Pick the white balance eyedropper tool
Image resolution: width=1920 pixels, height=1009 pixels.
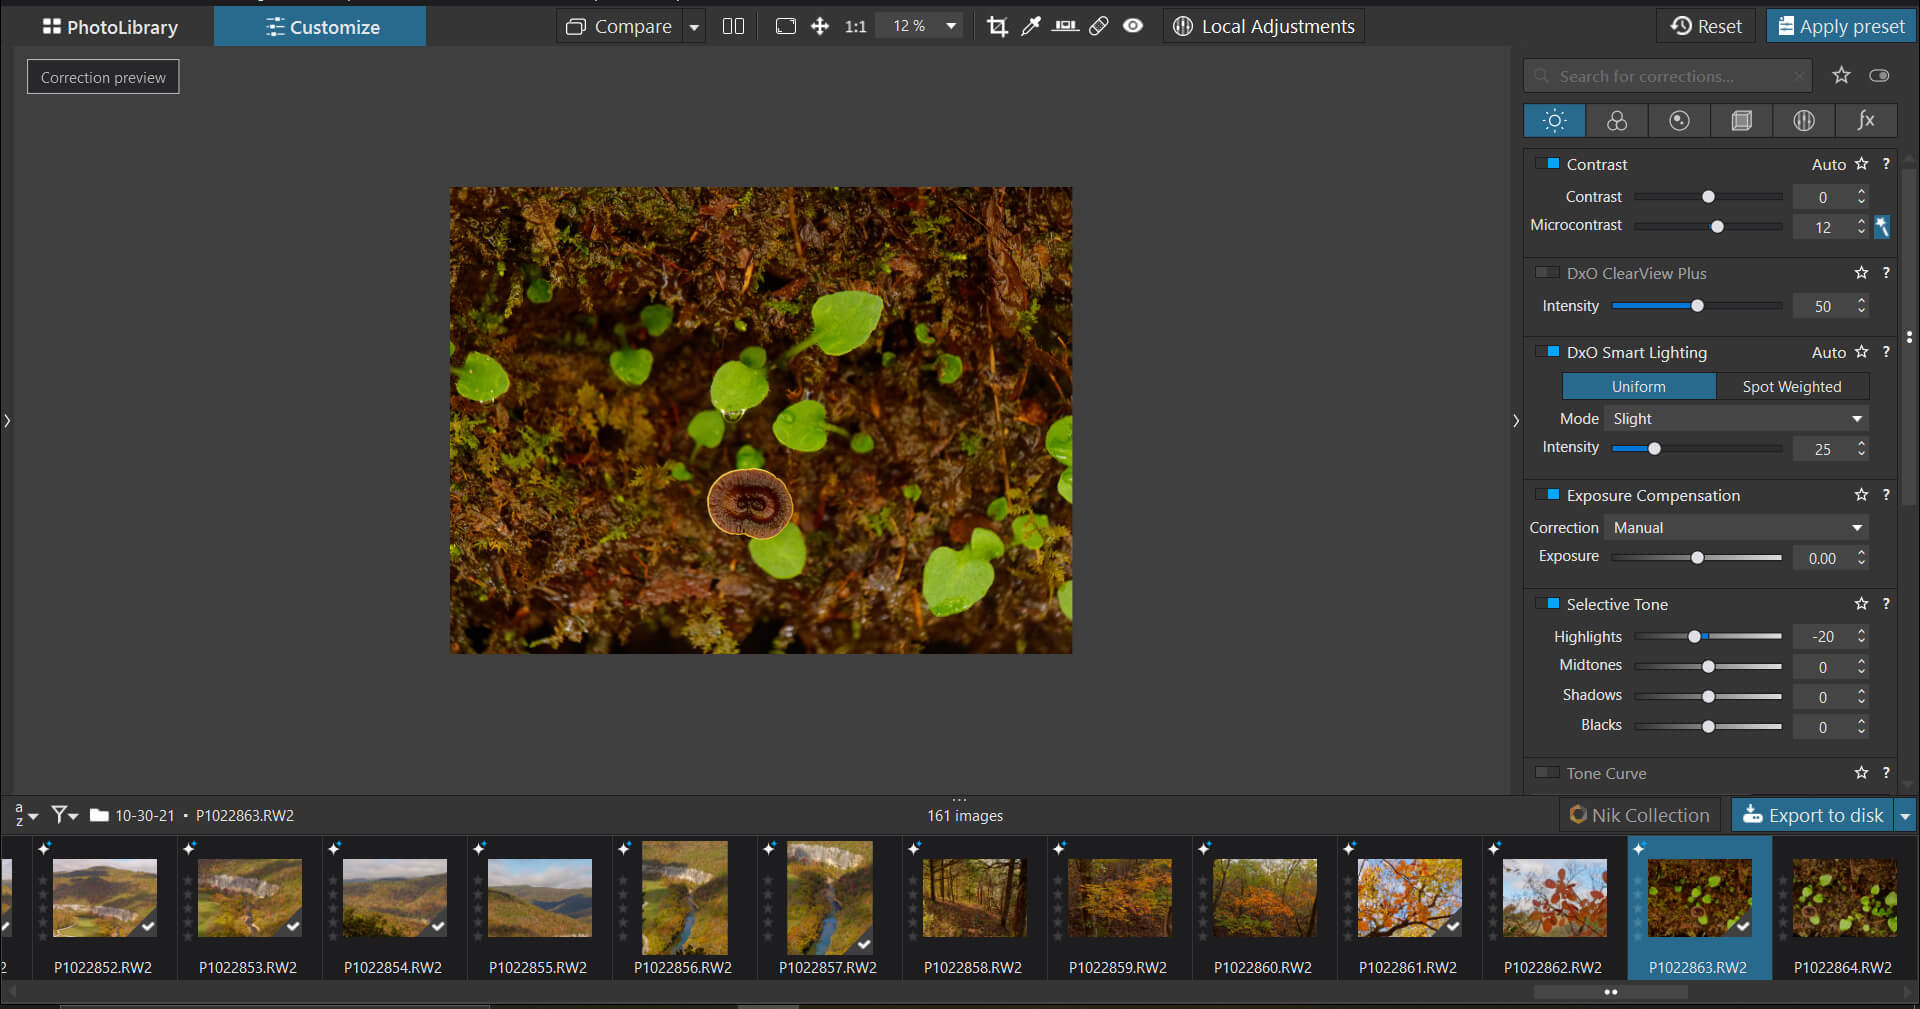pos(1031,27)
